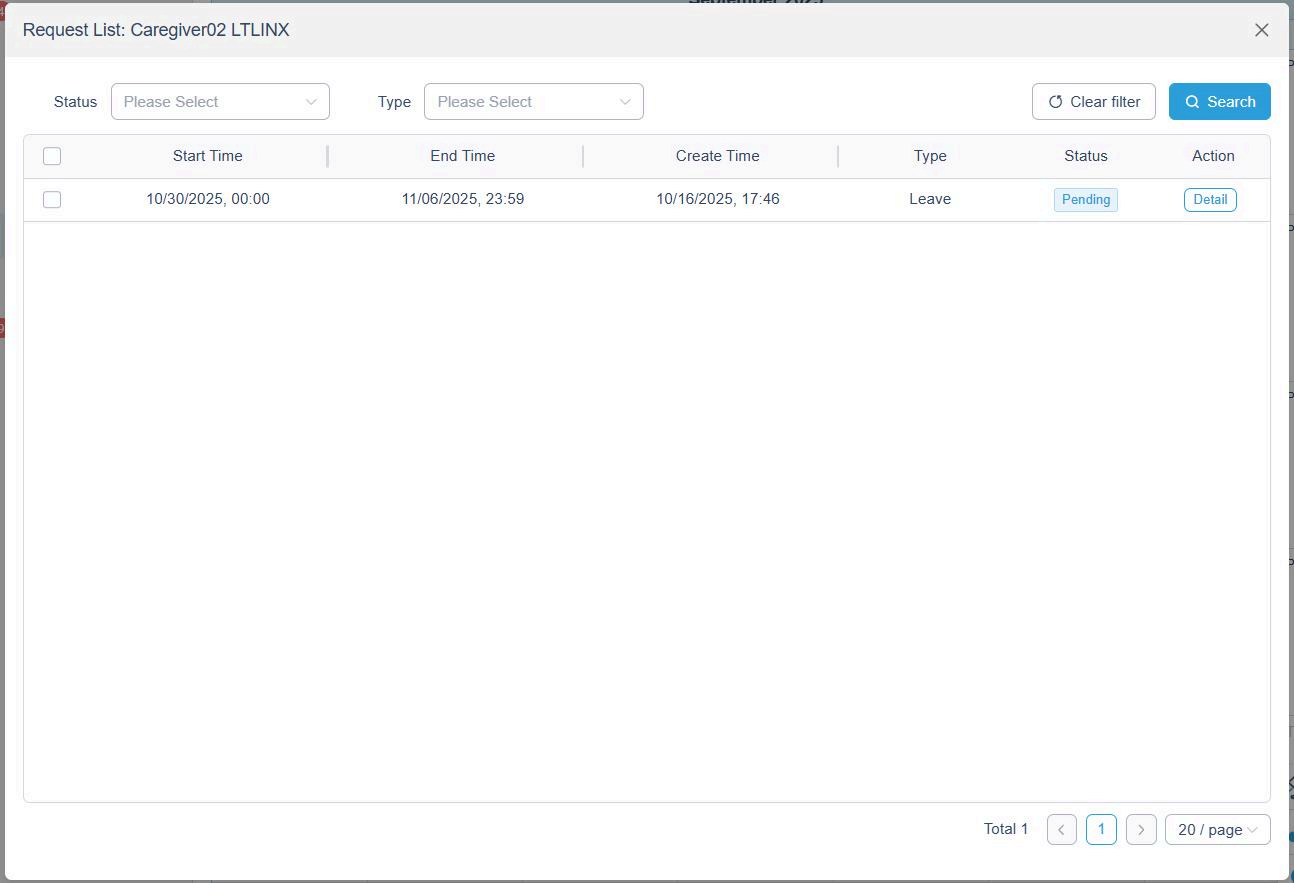The height and width of the screenshot is (883, 1294).
Task: Open the Status filter dropdown
Action: 220,102
